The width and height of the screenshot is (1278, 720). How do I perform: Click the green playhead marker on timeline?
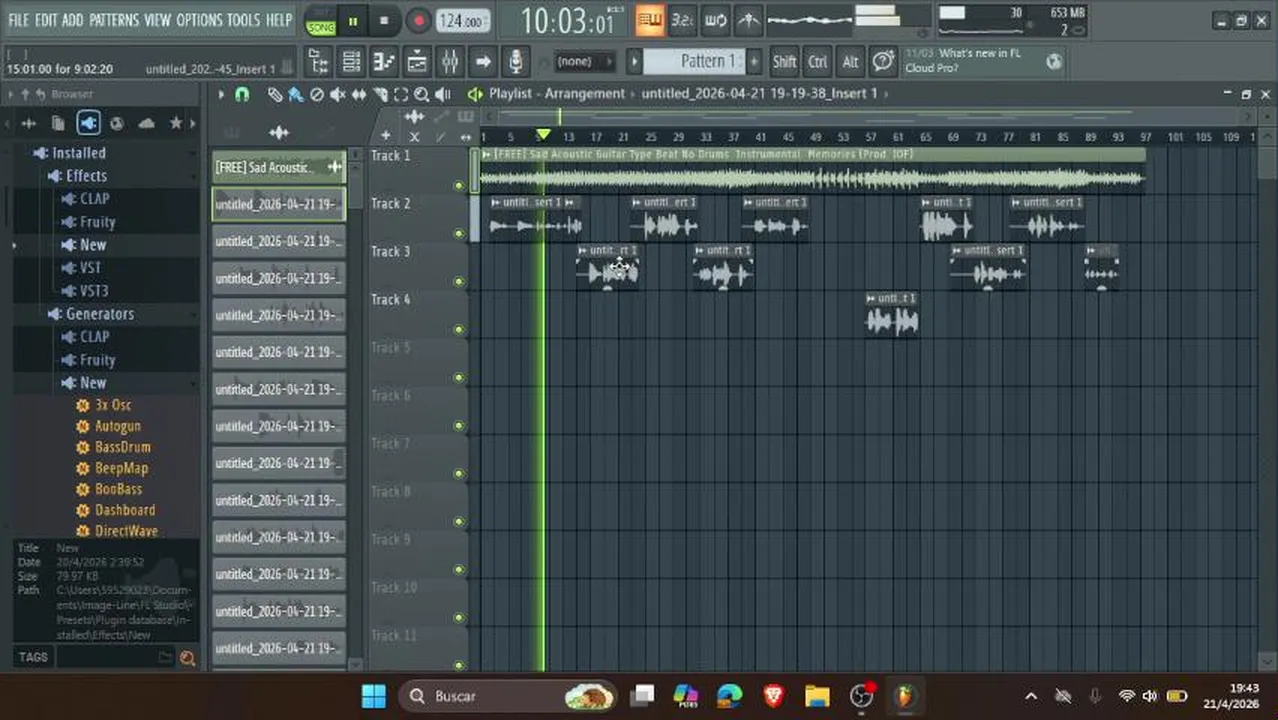click(543, 135)
